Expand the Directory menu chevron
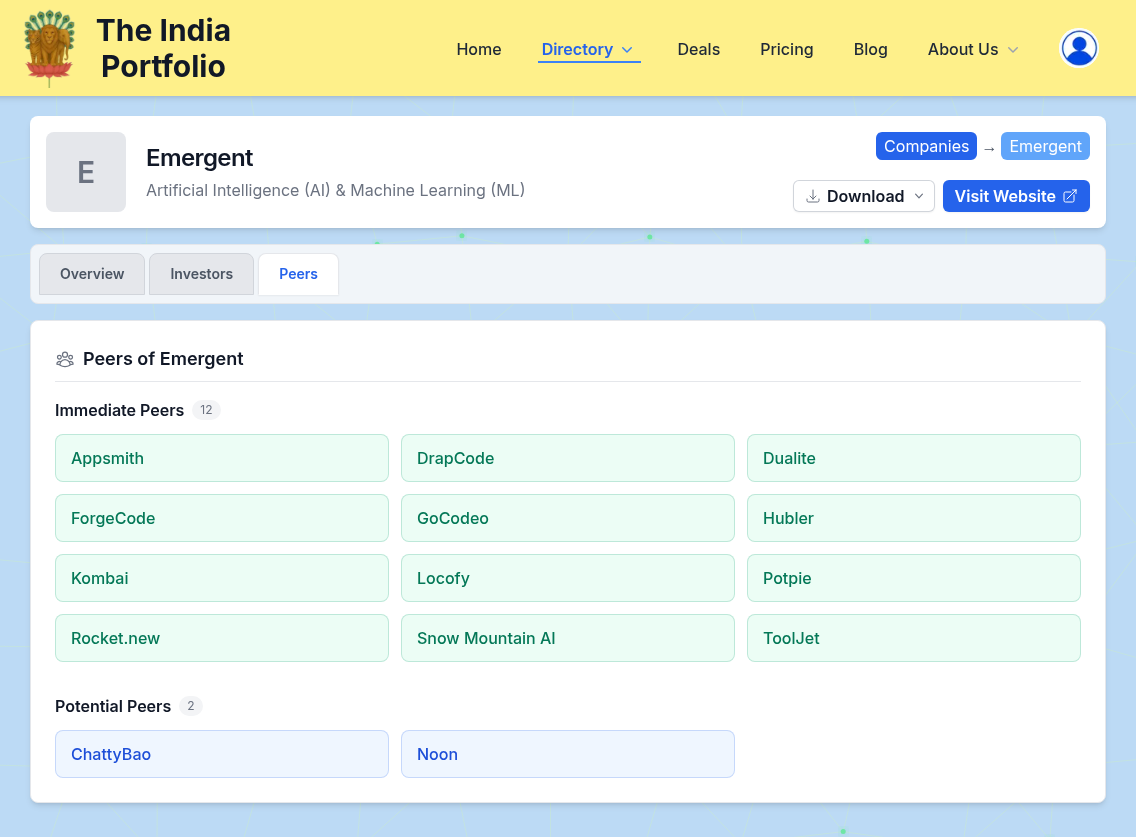Viewport: 1136px width, 837px height. [x=627, y=50]
